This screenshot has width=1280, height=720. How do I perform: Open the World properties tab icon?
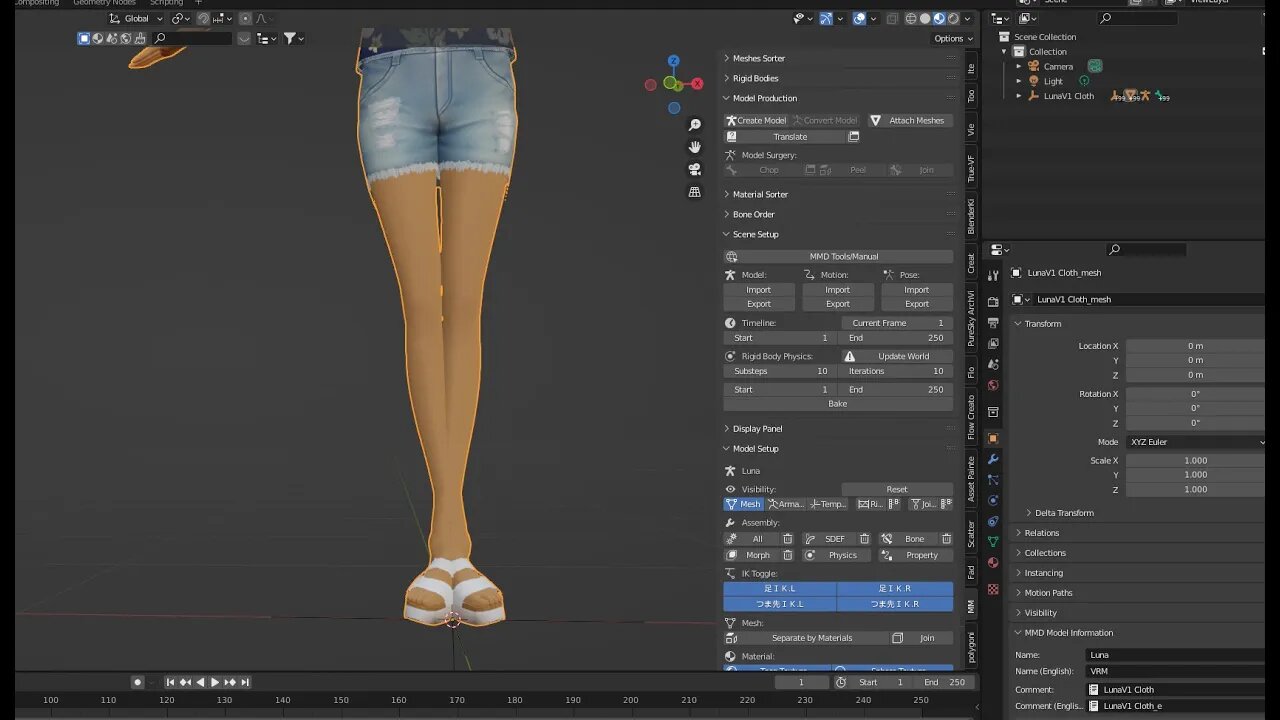pyautogui.click(x=993, y=385)
